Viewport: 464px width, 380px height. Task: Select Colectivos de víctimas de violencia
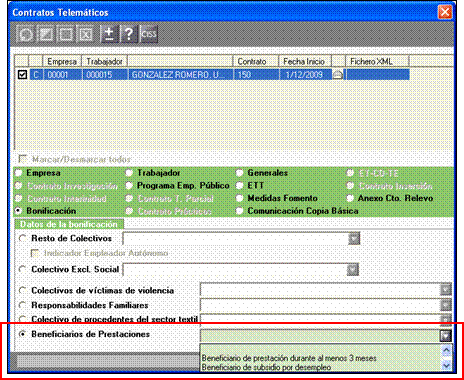tap(23, 291)
